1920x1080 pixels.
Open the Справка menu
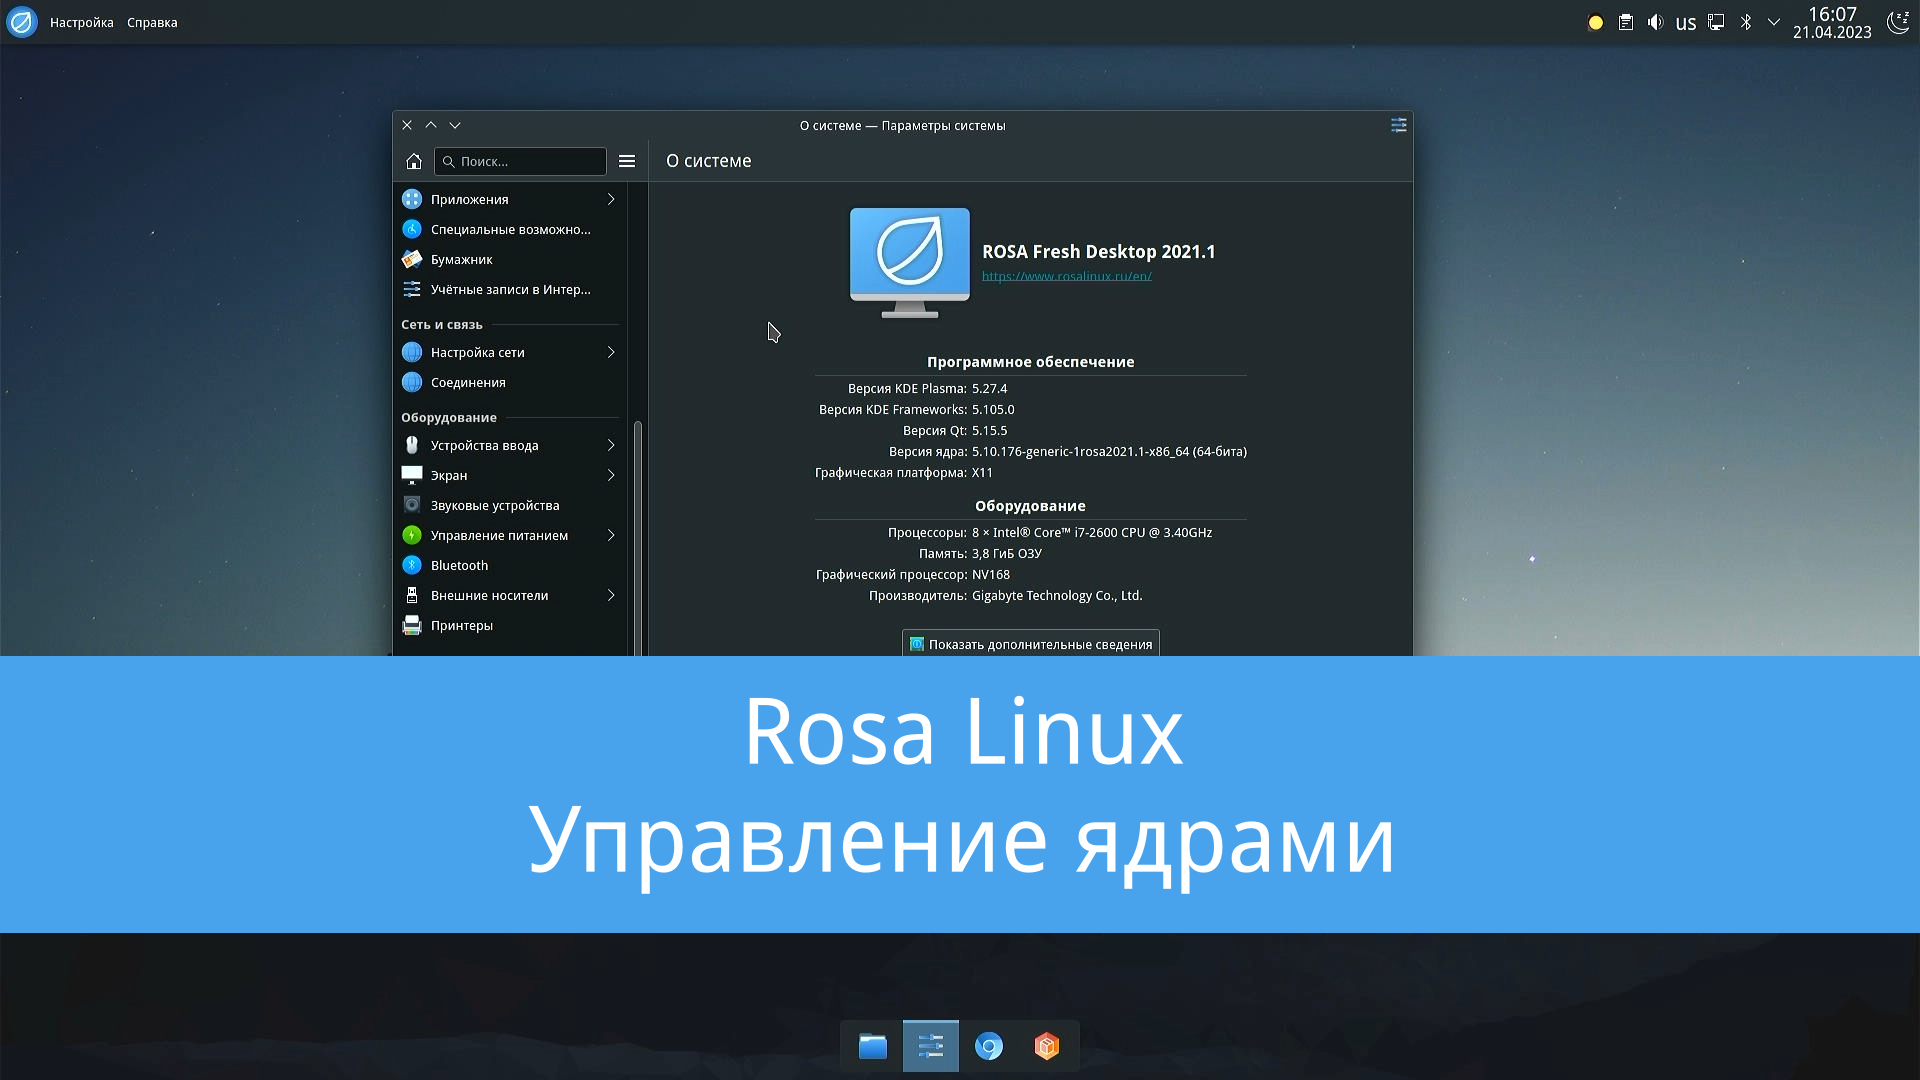151,22
